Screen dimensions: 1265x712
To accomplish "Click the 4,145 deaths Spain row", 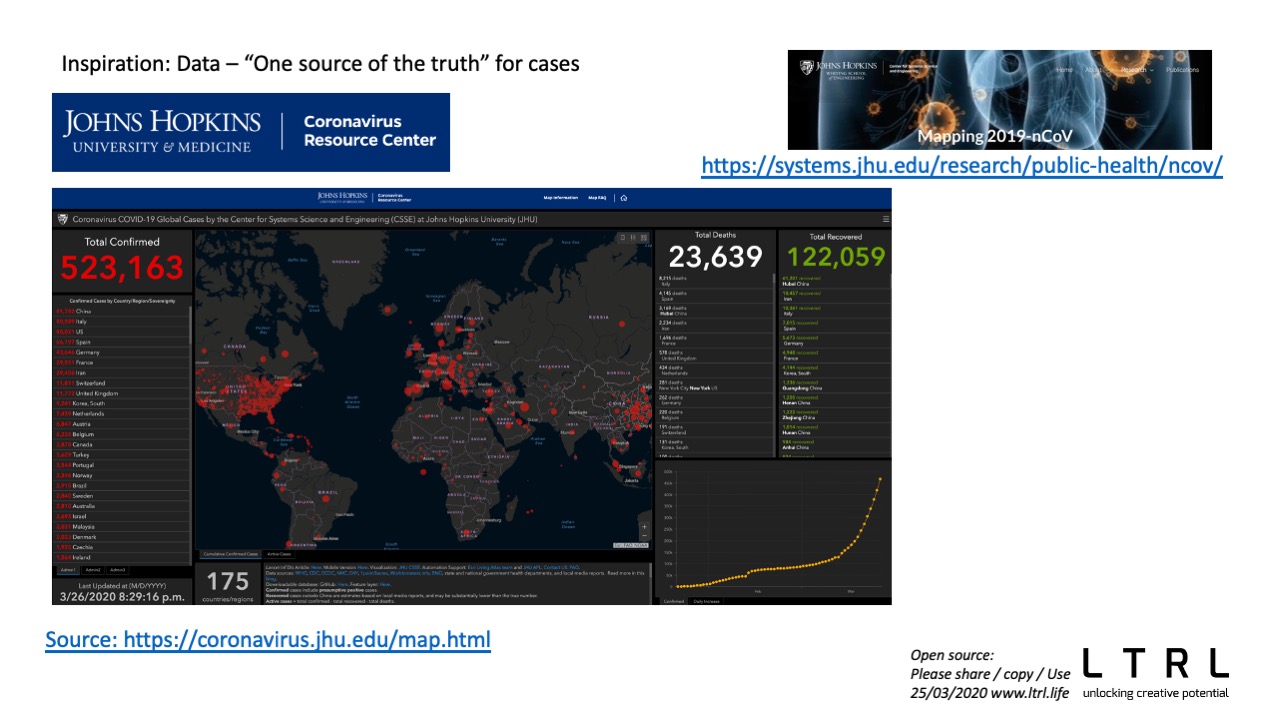I will (713, 296).
